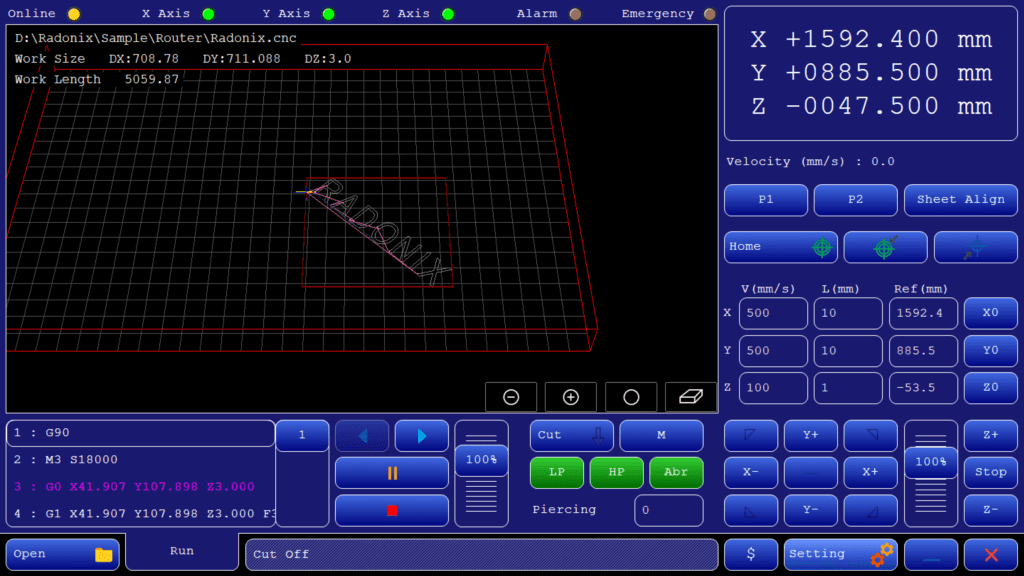
Task: Jog diagonally down-right
Action: coord(871,510)
